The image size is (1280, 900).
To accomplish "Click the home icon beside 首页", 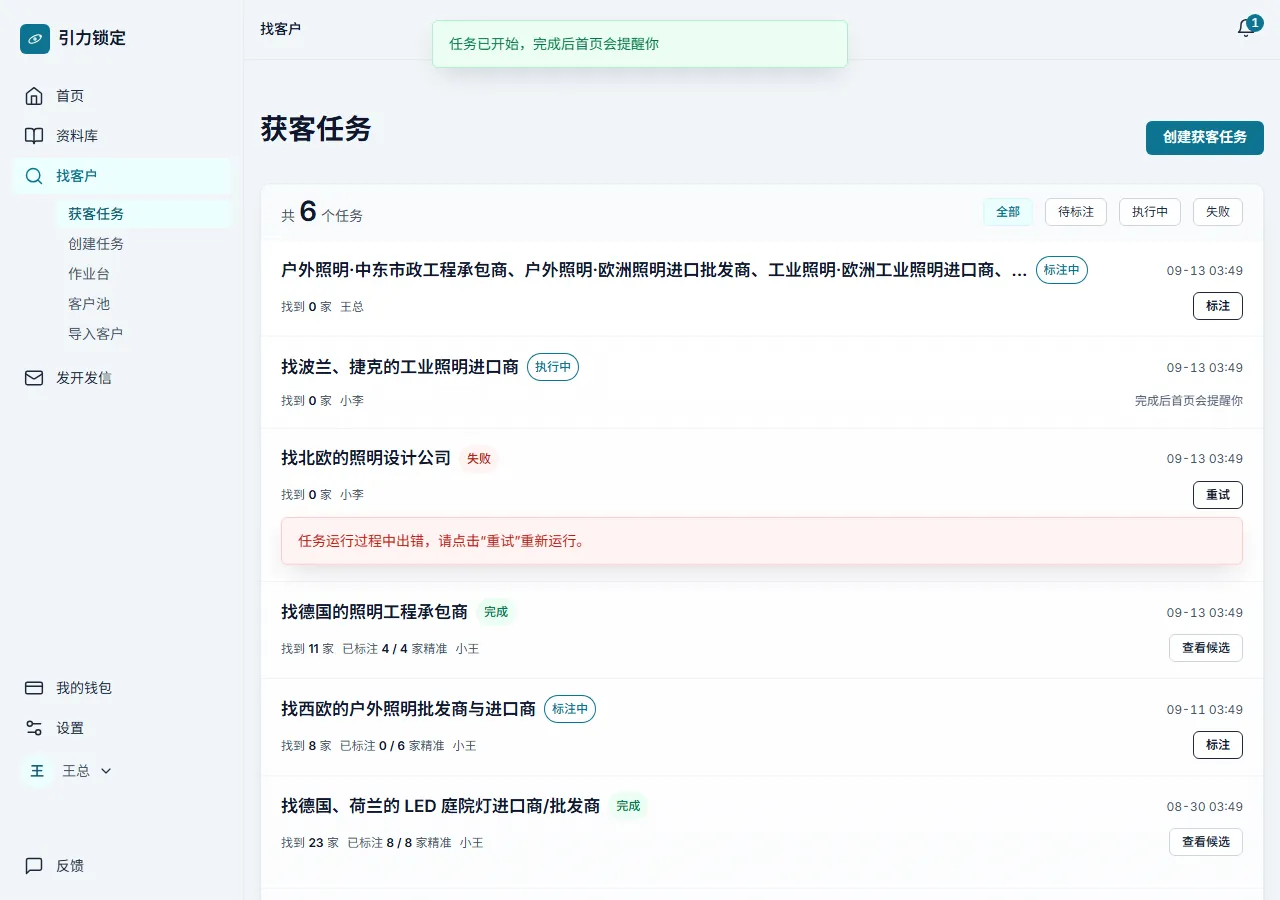I will [34, 96].
